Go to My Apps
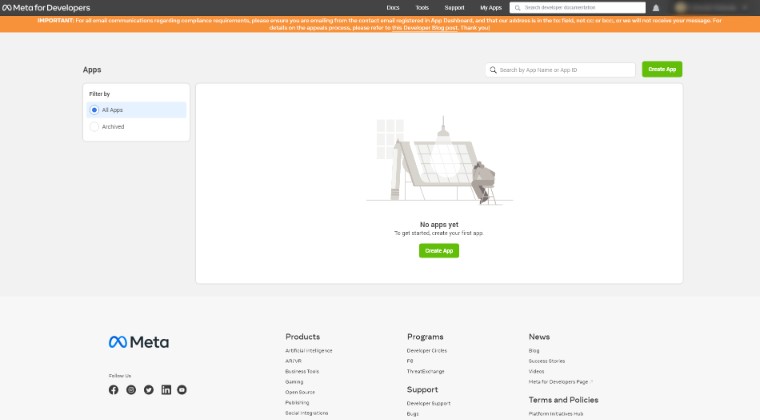 click(x=491, y=8)
